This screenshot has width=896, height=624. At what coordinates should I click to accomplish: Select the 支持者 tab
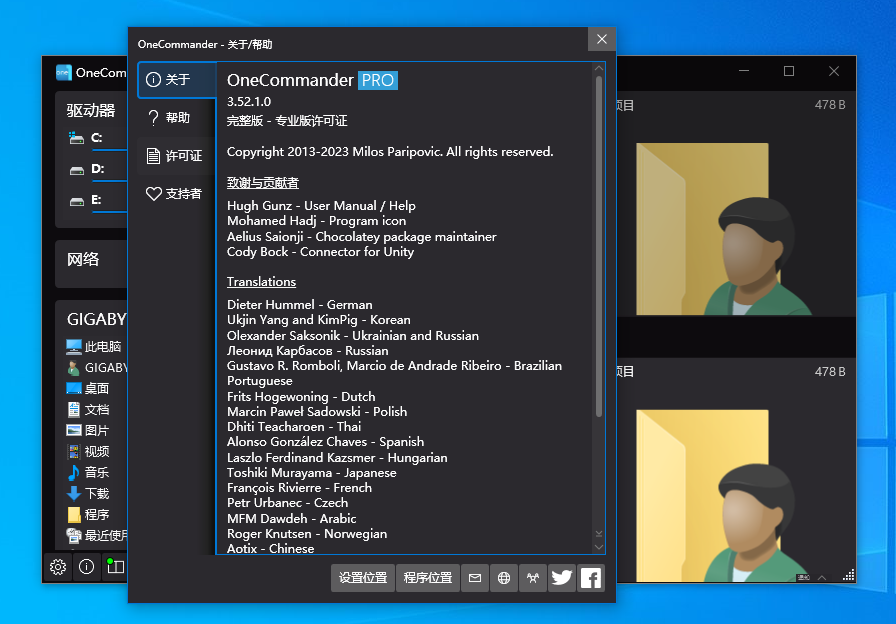[x=176, y=194]
